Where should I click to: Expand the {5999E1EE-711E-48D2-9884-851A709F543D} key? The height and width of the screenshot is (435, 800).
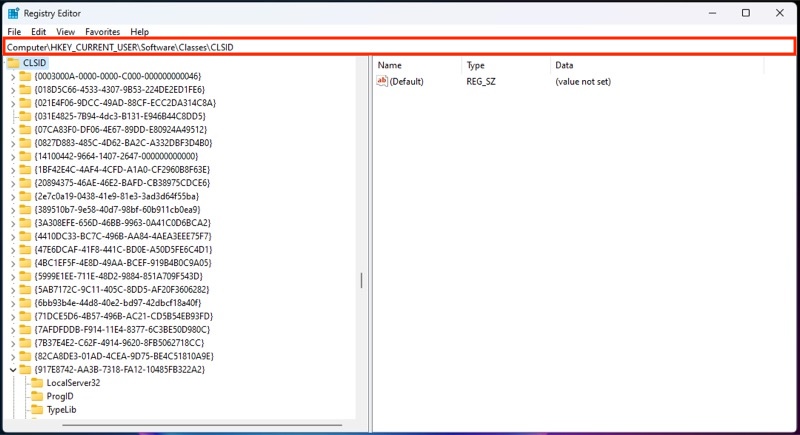click(x=13, y=276)
